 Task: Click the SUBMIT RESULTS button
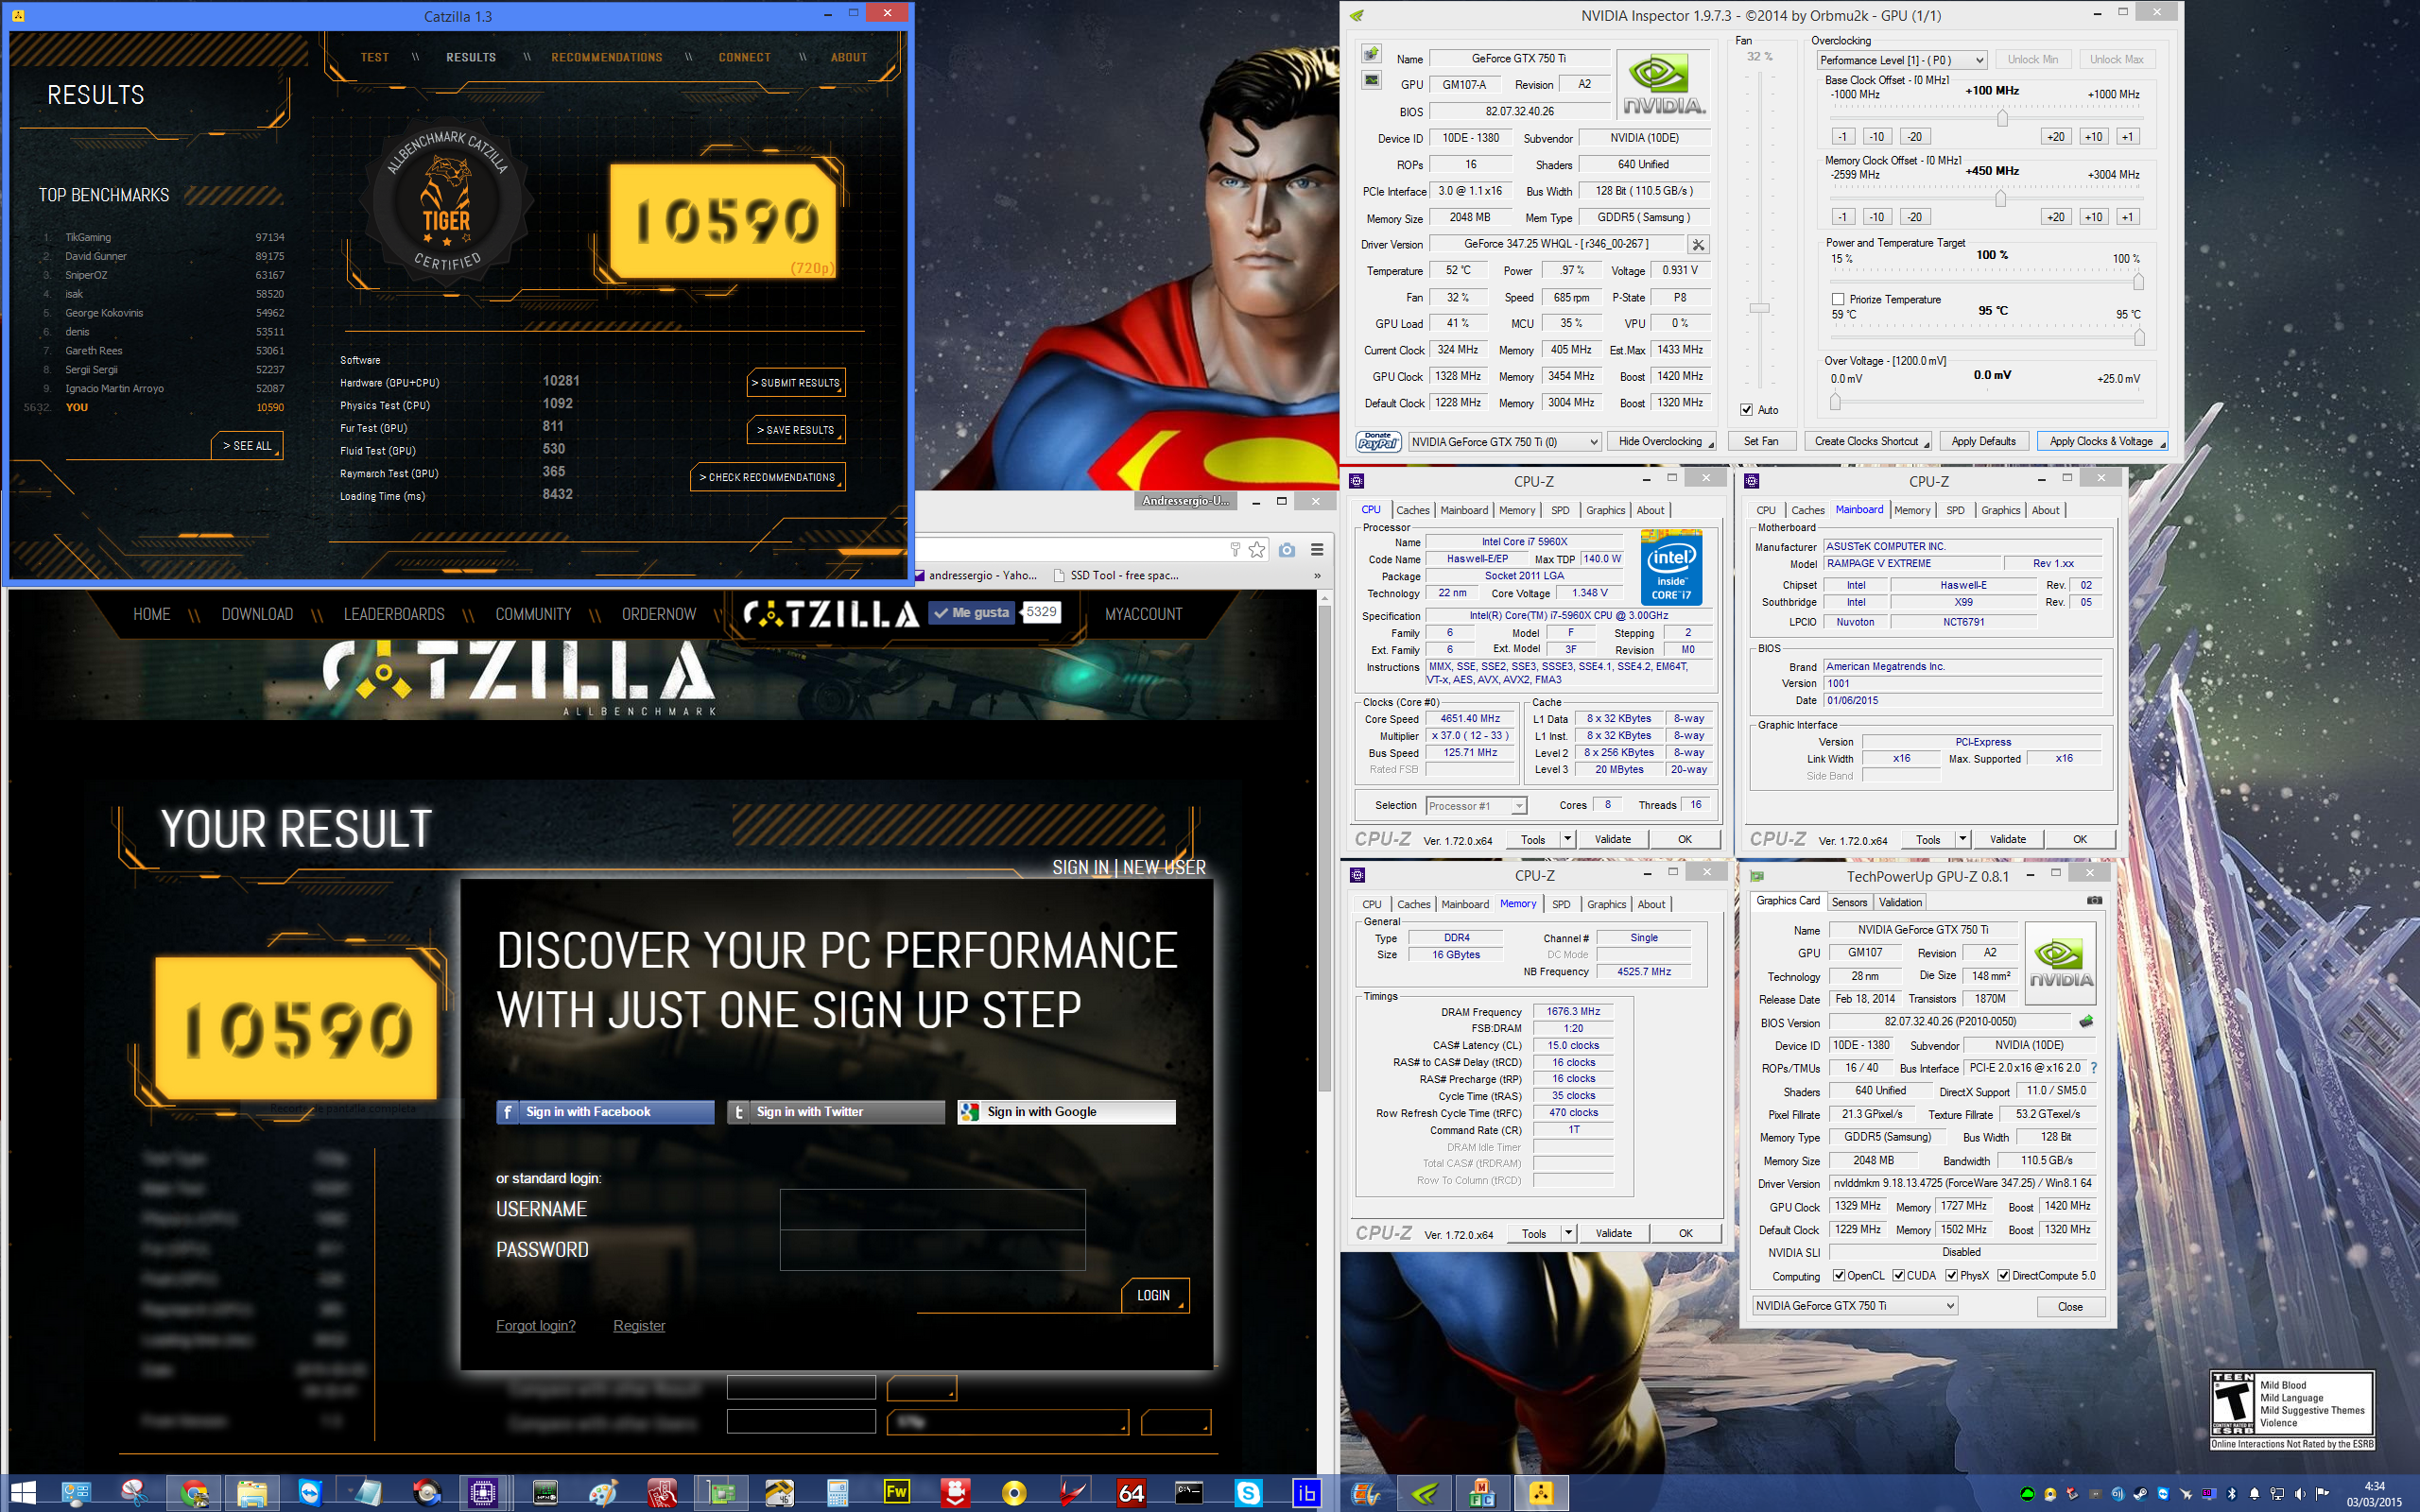(x=796, y=383)
